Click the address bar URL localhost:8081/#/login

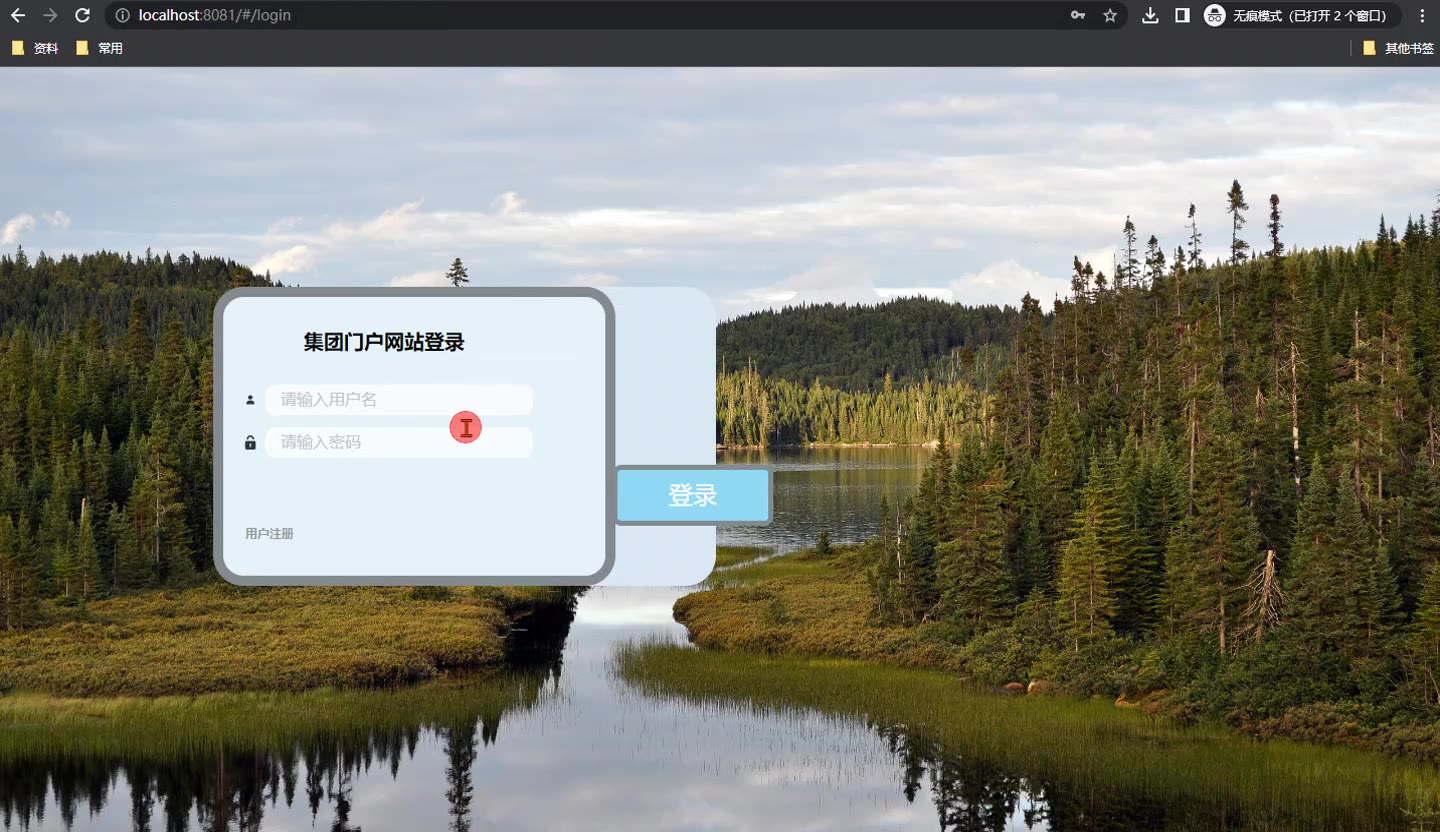pos(215,15)
